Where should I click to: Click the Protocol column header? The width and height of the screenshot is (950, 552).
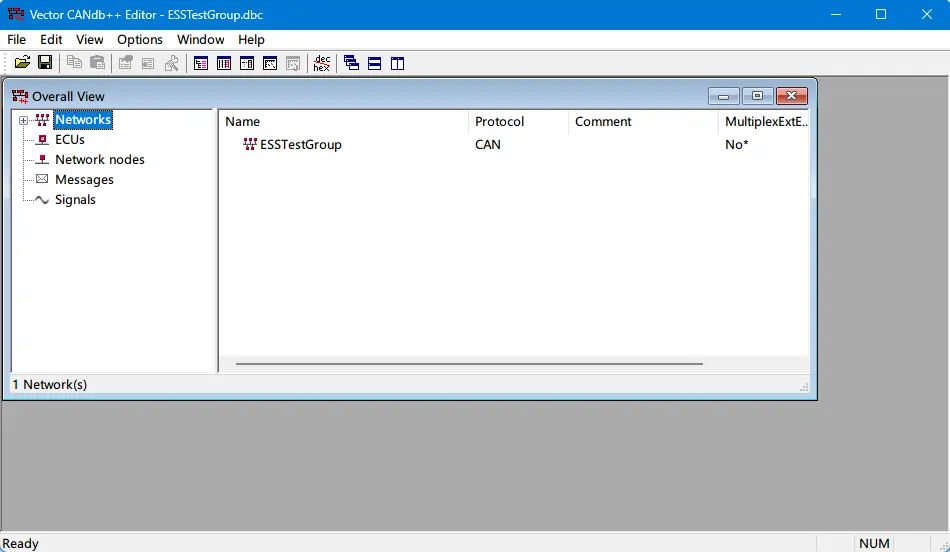click(x=500, y=122)
